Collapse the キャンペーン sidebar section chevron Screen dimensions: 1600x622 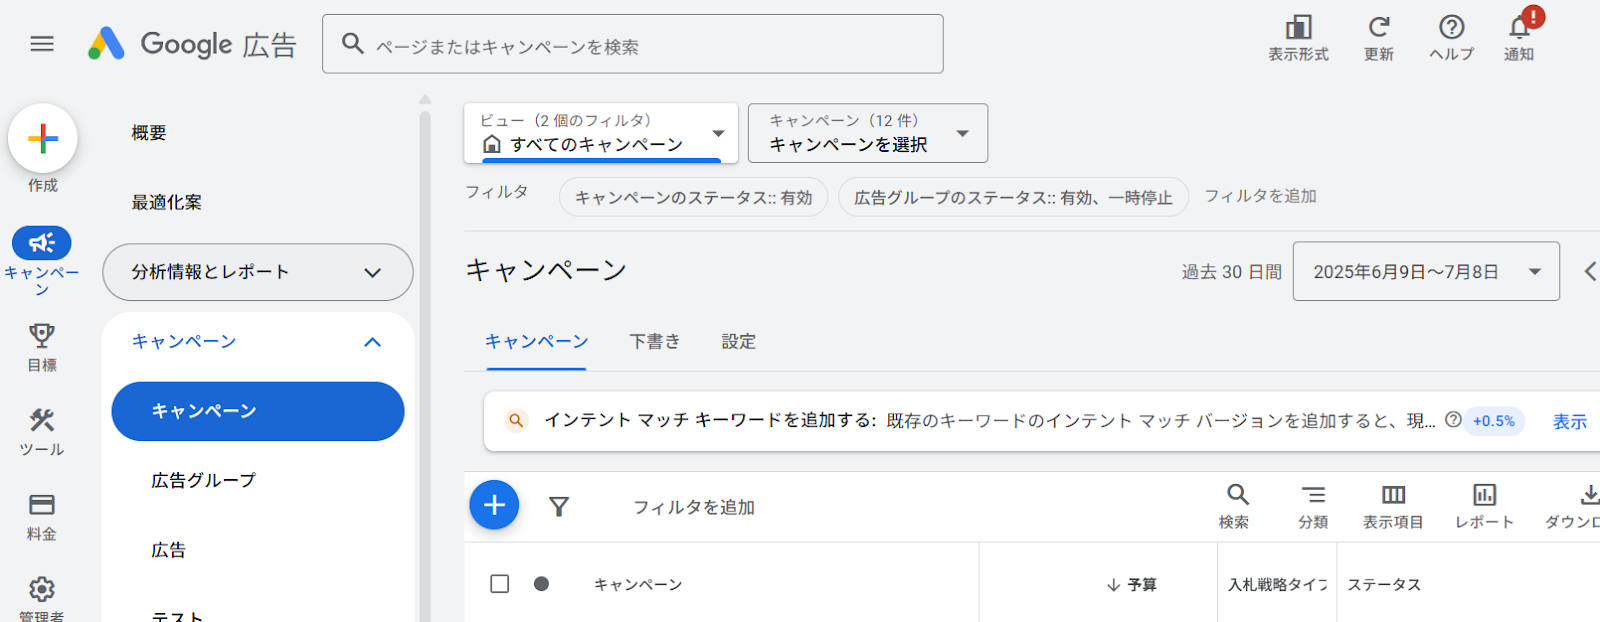click(373, 342)
